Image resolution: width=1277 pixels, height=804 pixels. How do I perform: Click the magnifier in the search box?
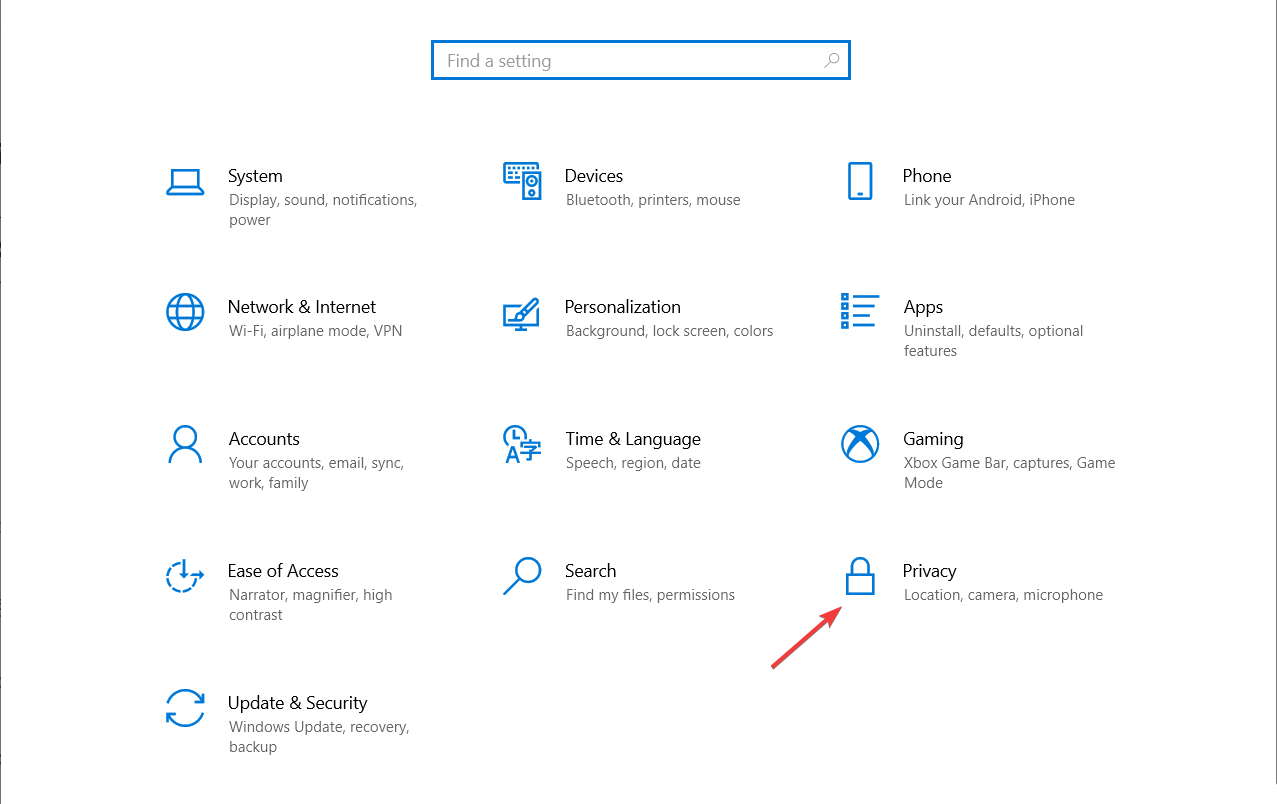point(831,61)
